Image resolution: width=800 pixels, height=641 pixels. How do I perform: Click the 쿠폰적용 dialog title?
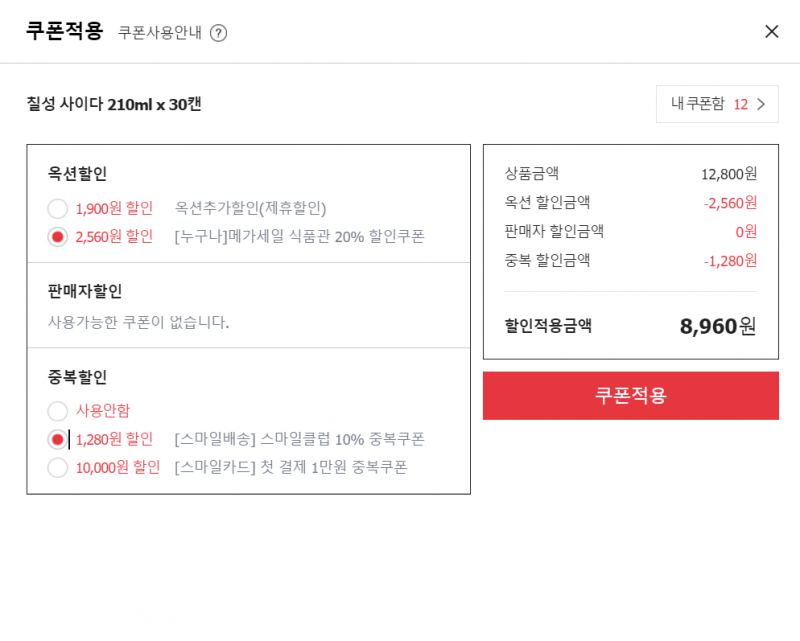point(65,31)
